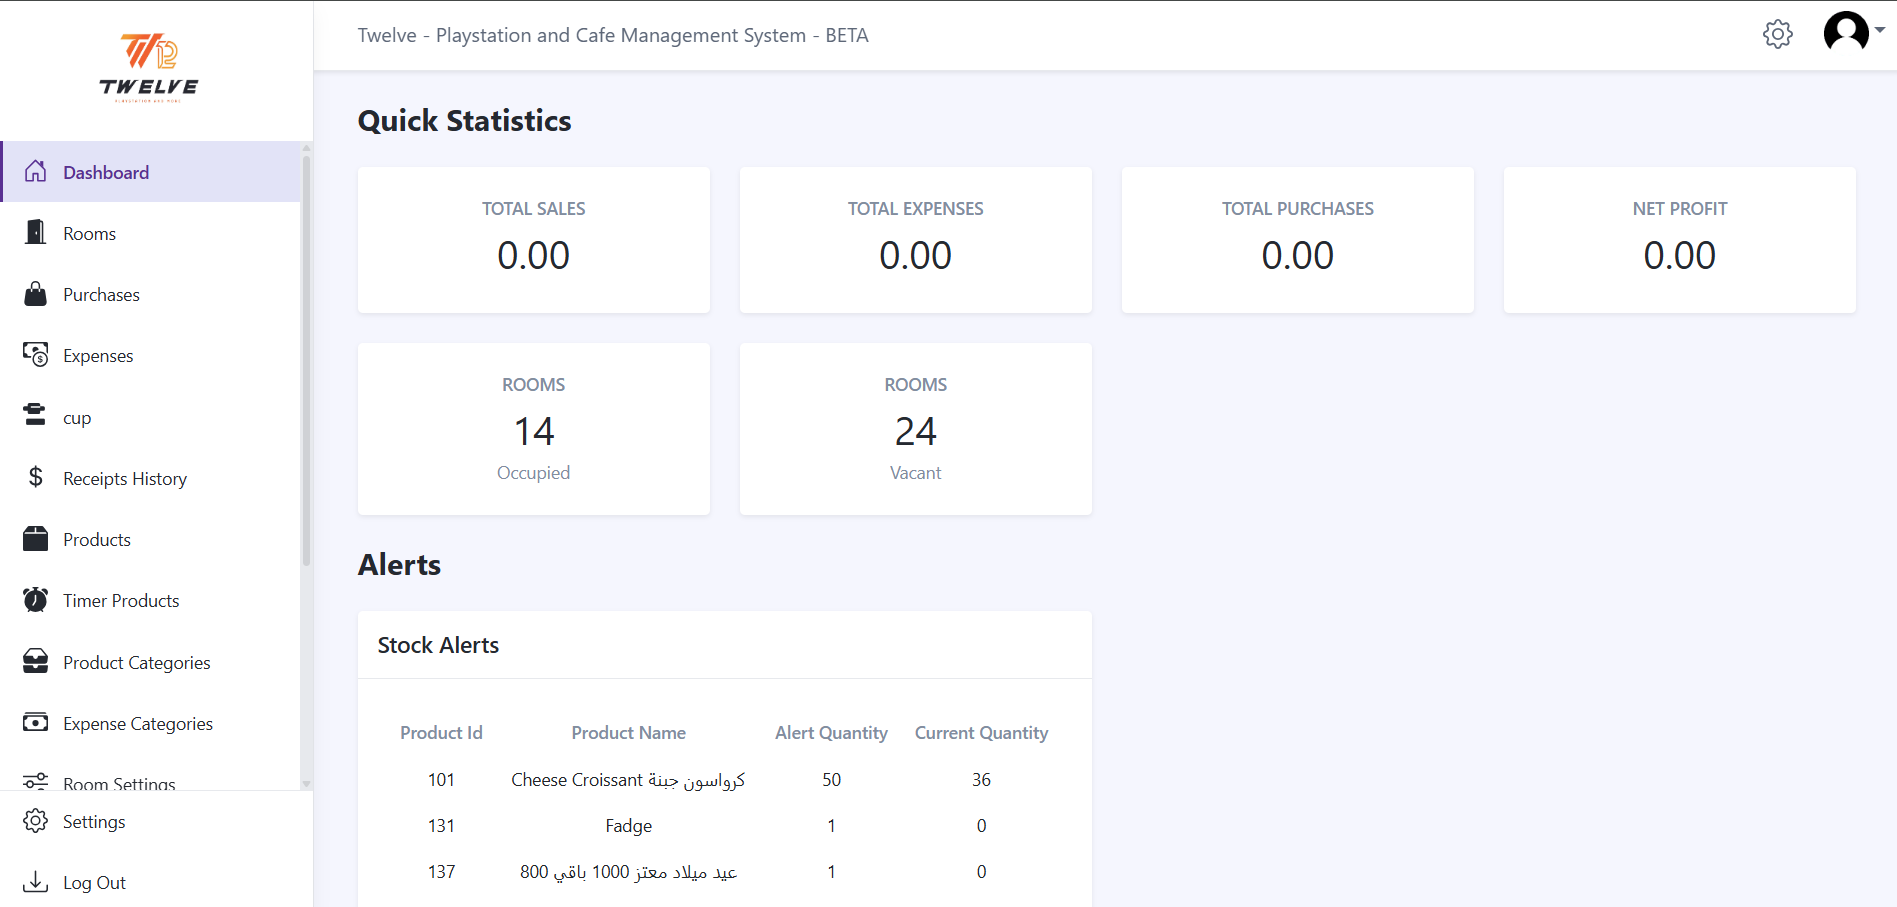
Task: Click the Occupied rooms card
Action: pos(534,429)
